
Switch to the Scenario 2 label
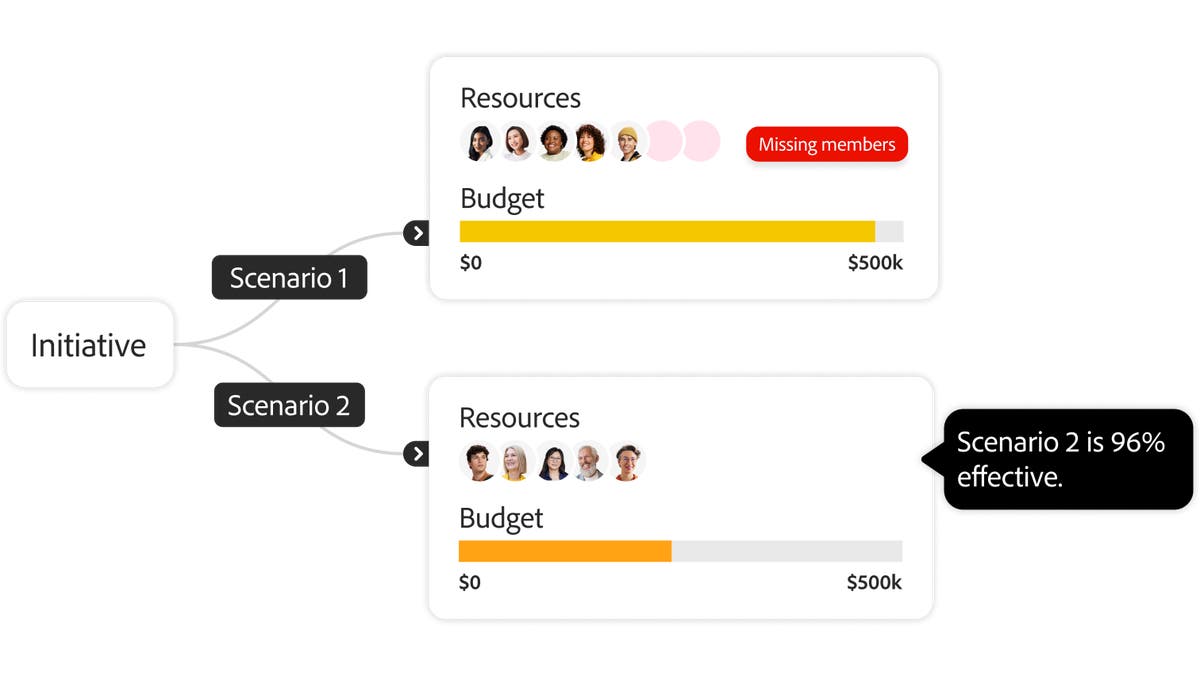(x=289, y=404)
